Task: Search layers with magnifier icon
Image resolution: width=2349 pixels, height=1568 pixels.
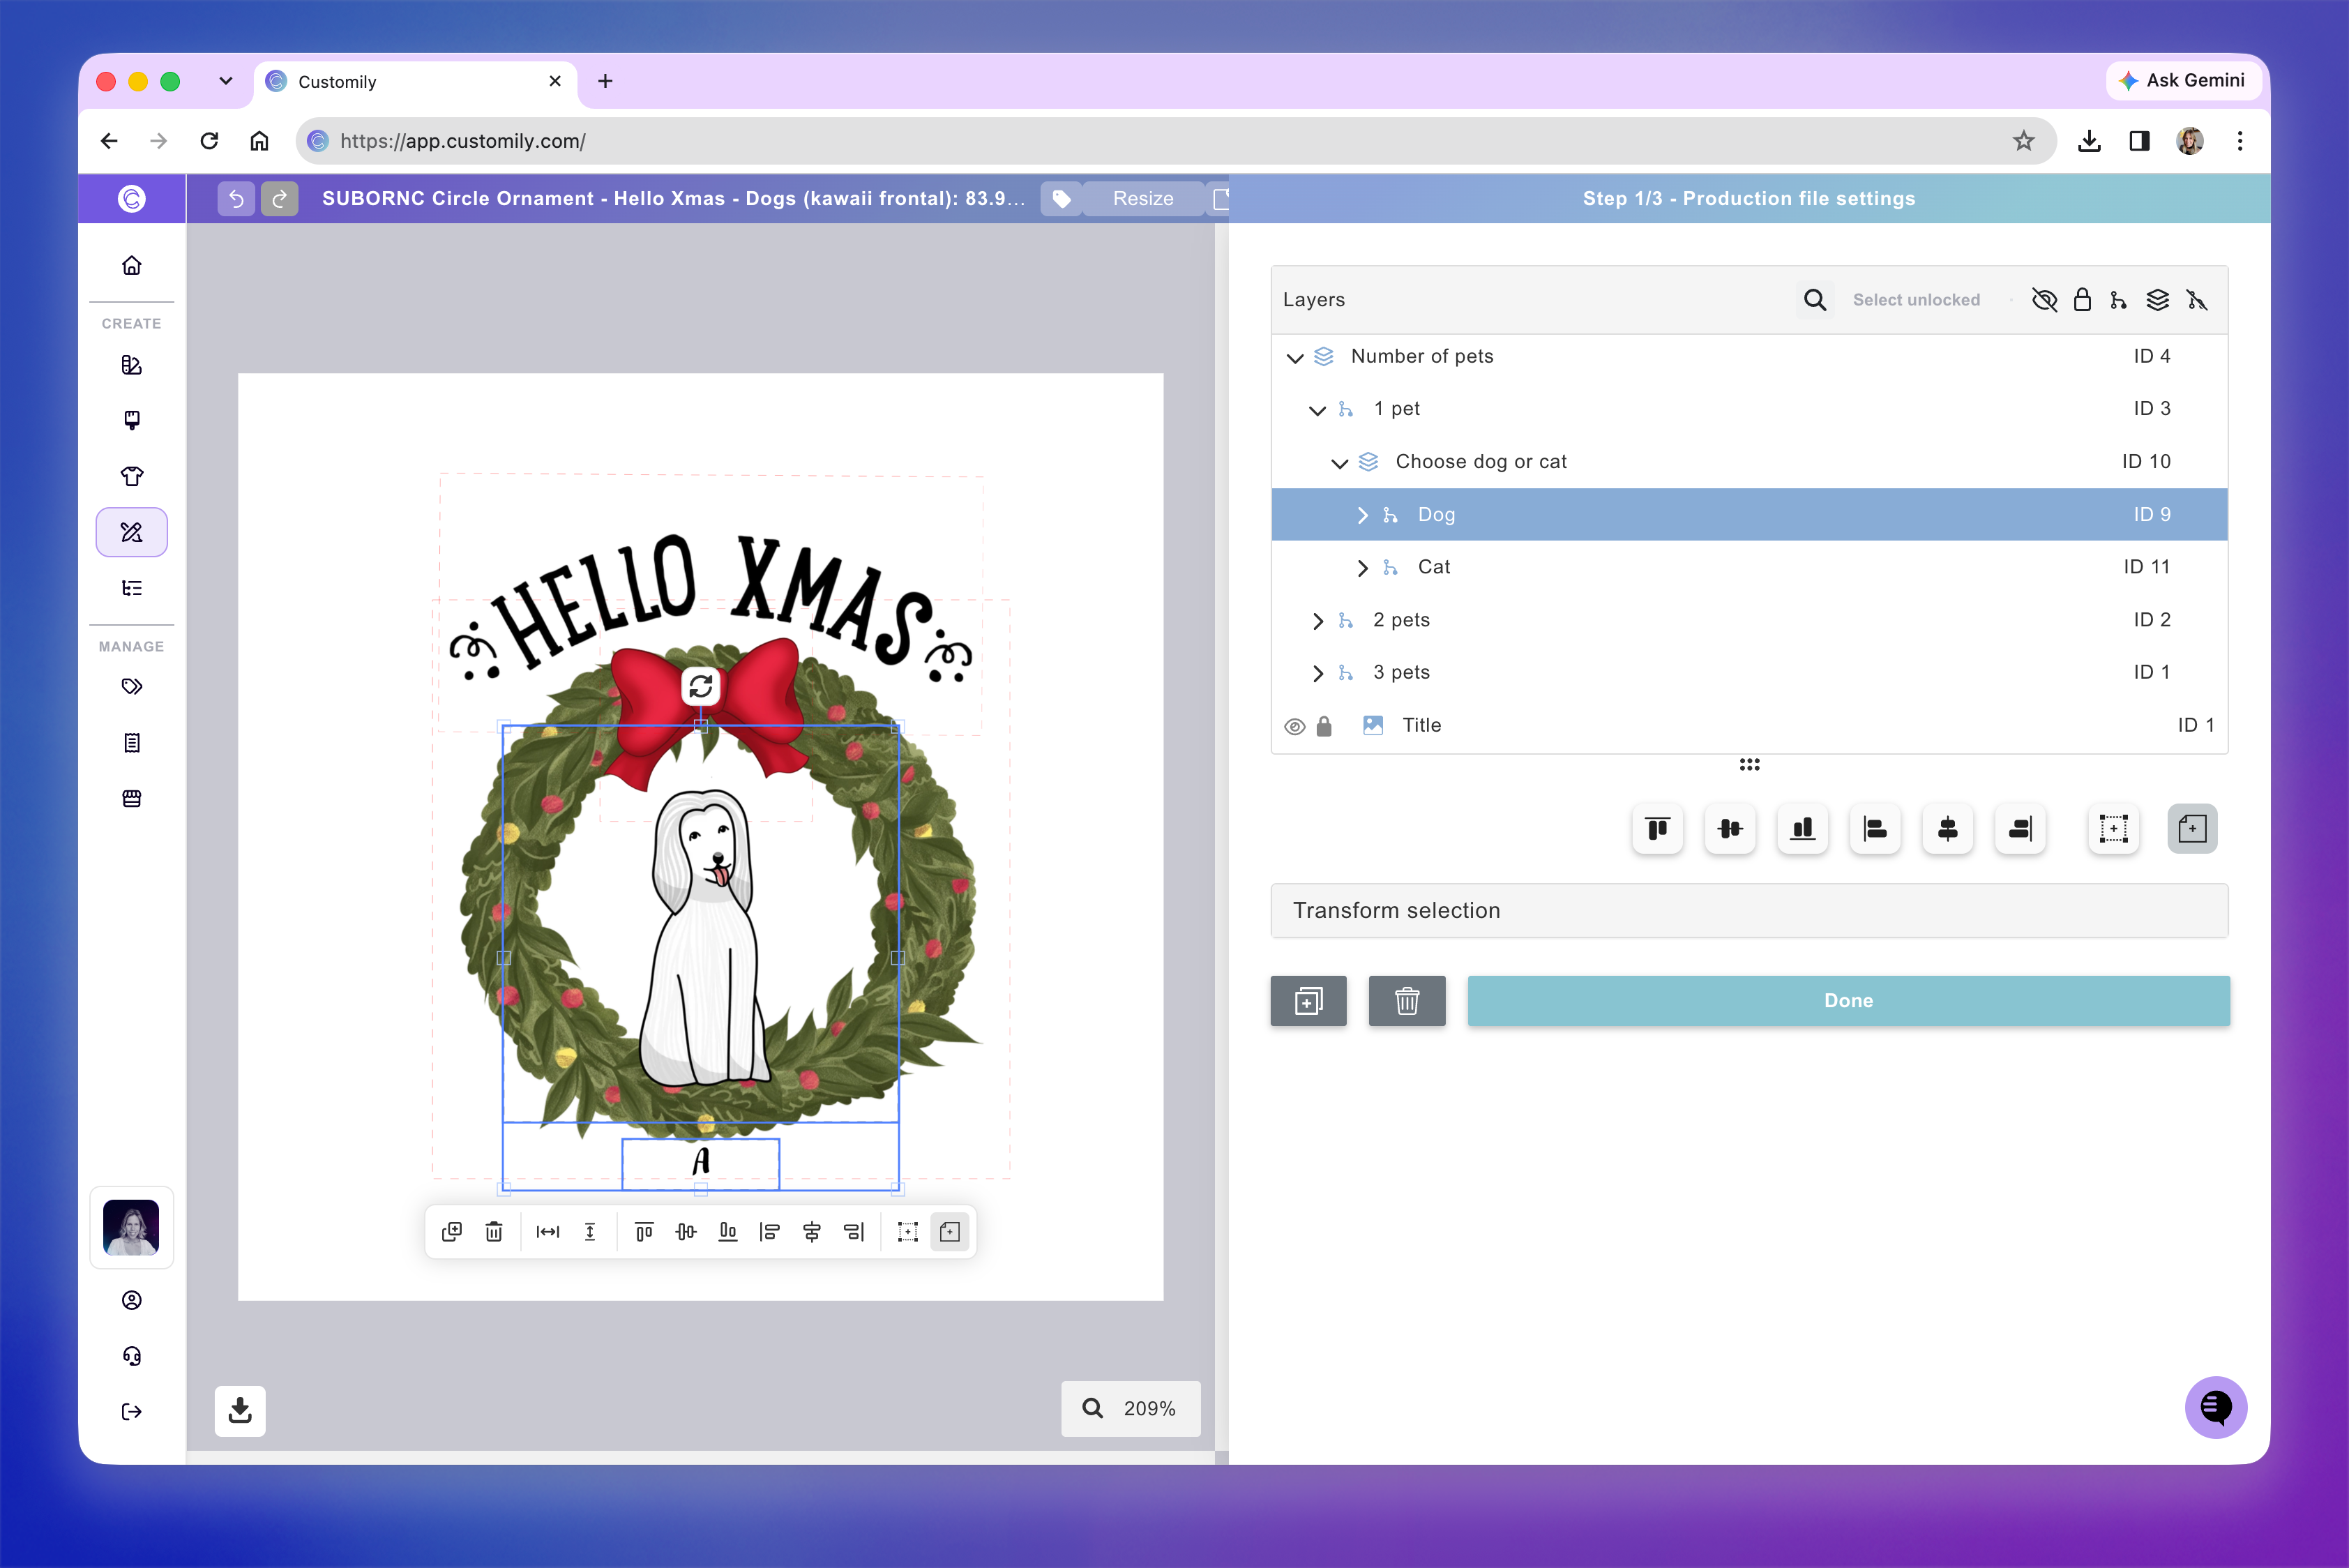Action: pyautogui.click(x=1814, y=300)
